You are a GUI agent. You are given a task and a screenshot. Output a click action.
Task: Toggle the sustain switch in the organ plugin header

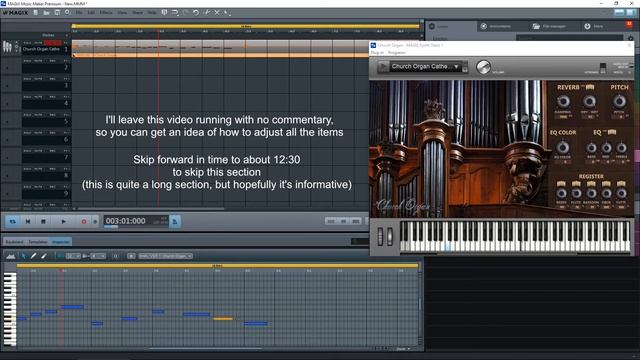pos(602,67)
